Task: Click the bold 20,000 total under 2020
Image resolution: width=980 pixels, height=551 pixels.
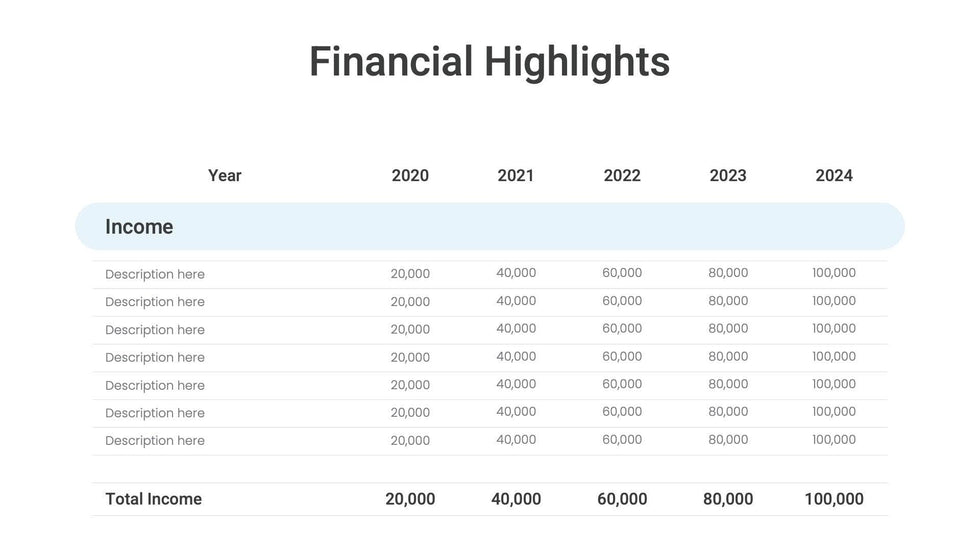Action: click(410, 499)
